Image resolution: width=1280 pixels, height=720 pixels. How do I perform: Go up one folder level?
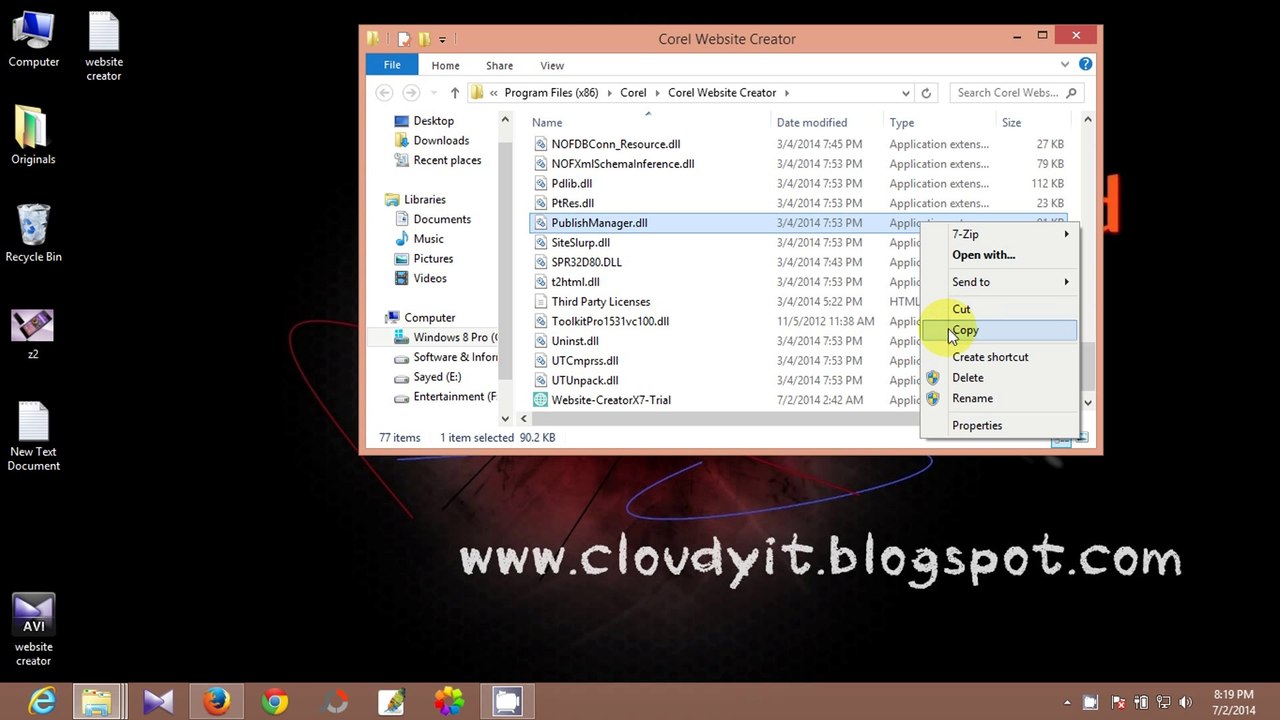(454, 93)
